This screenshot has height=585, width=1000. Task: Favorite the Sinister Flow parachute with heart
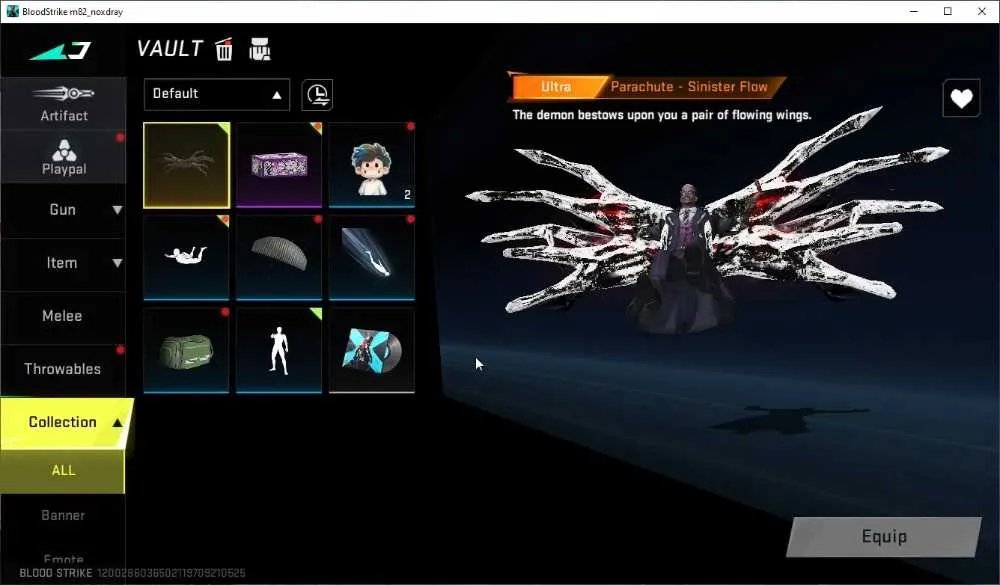click(x=961, y=99)
